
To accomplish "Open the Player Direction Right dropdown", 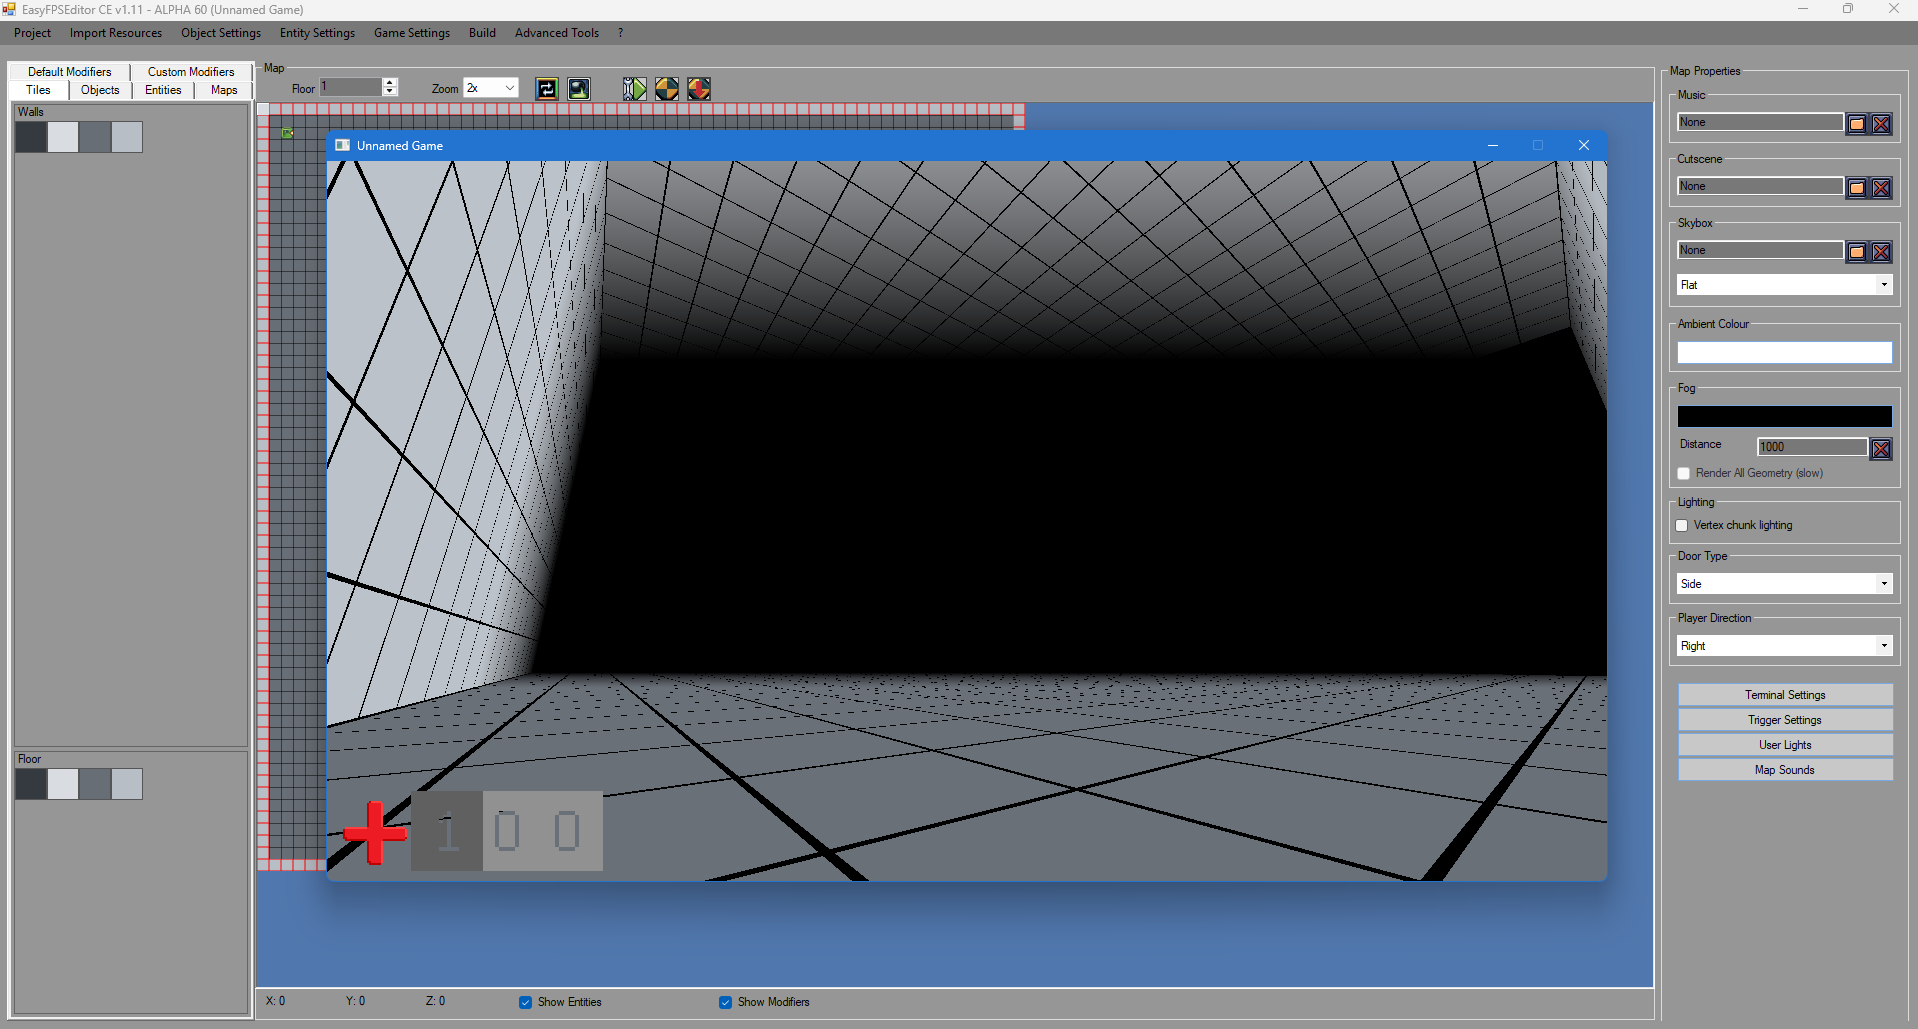I will pos(1785,646).
